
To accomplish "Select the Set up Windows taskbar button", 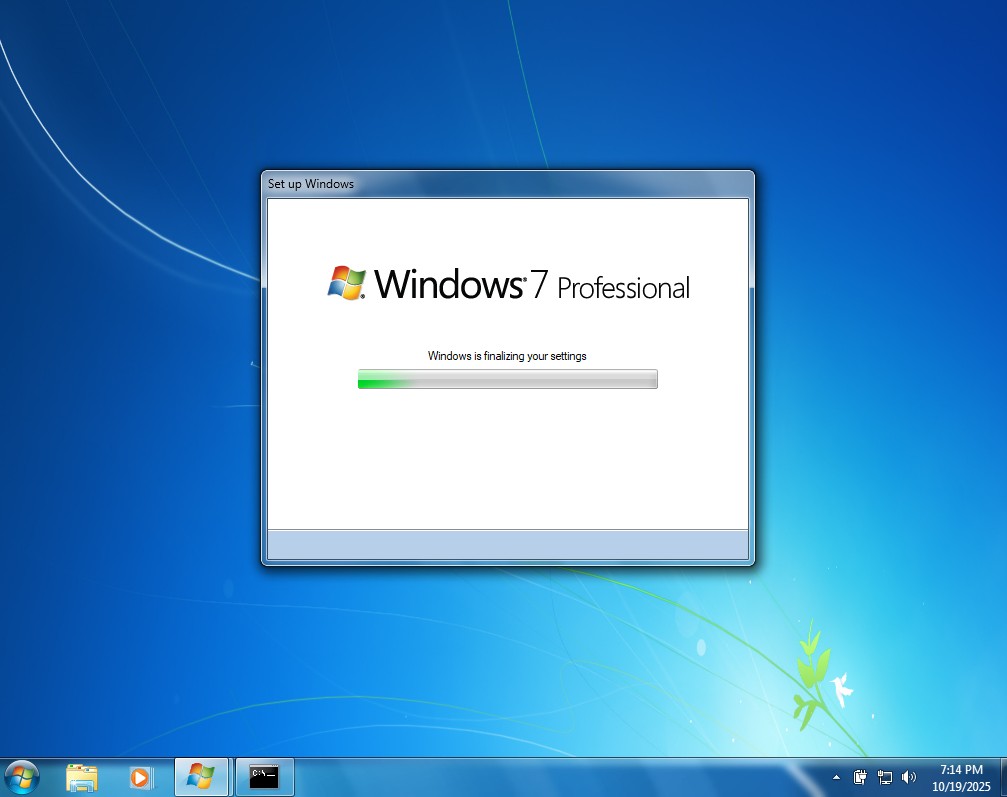I will pos(201,776).
